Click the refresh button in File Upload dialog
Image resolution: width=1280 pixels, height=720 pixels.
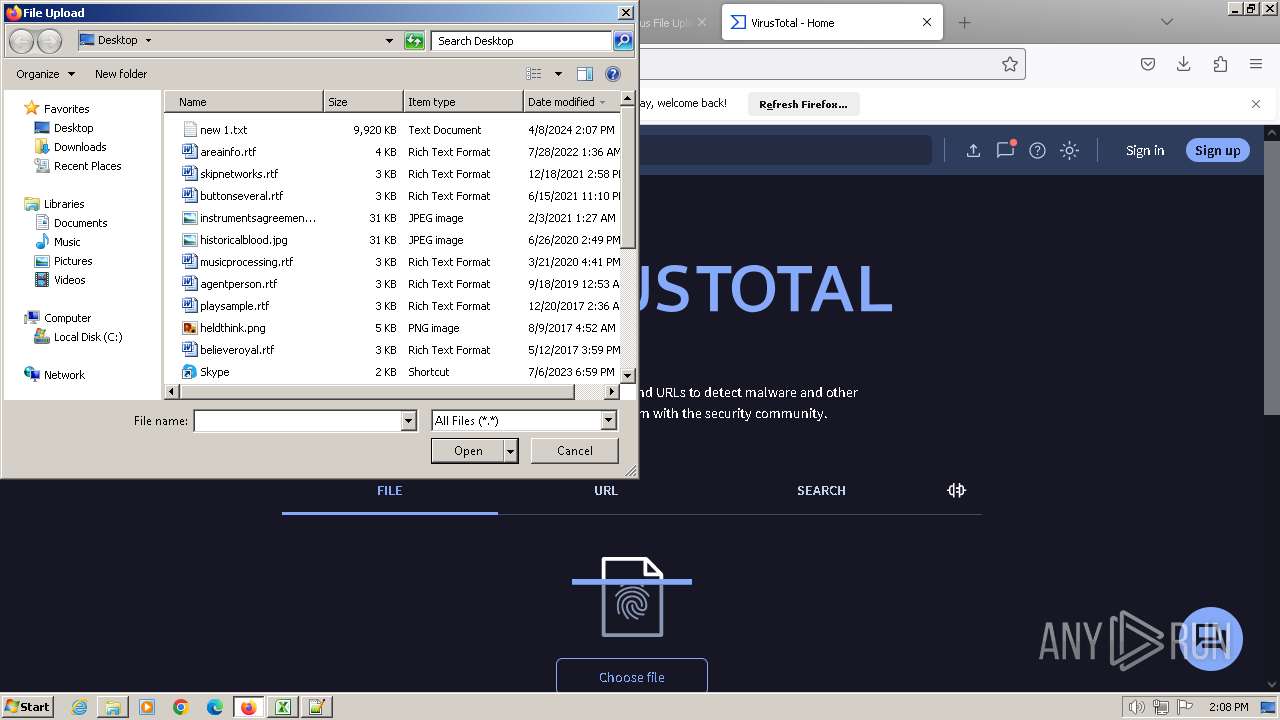[x=414, y=41]
